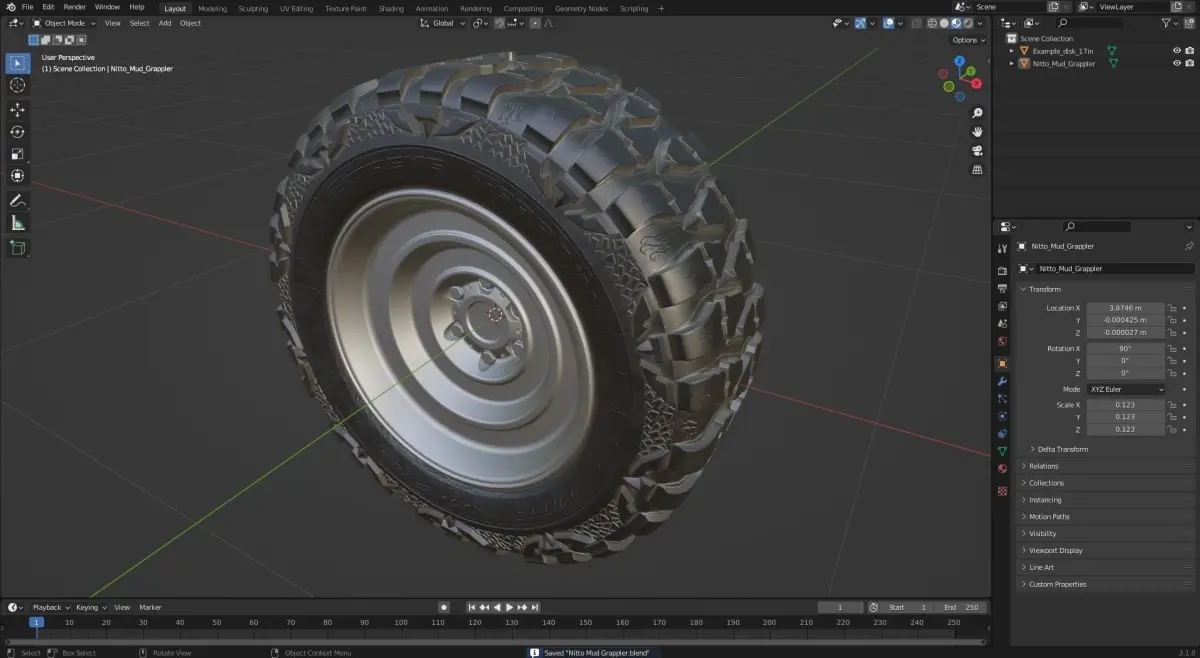Select the Annotate tool
Screen dimensions: 1200x658
tap(18, 201)
